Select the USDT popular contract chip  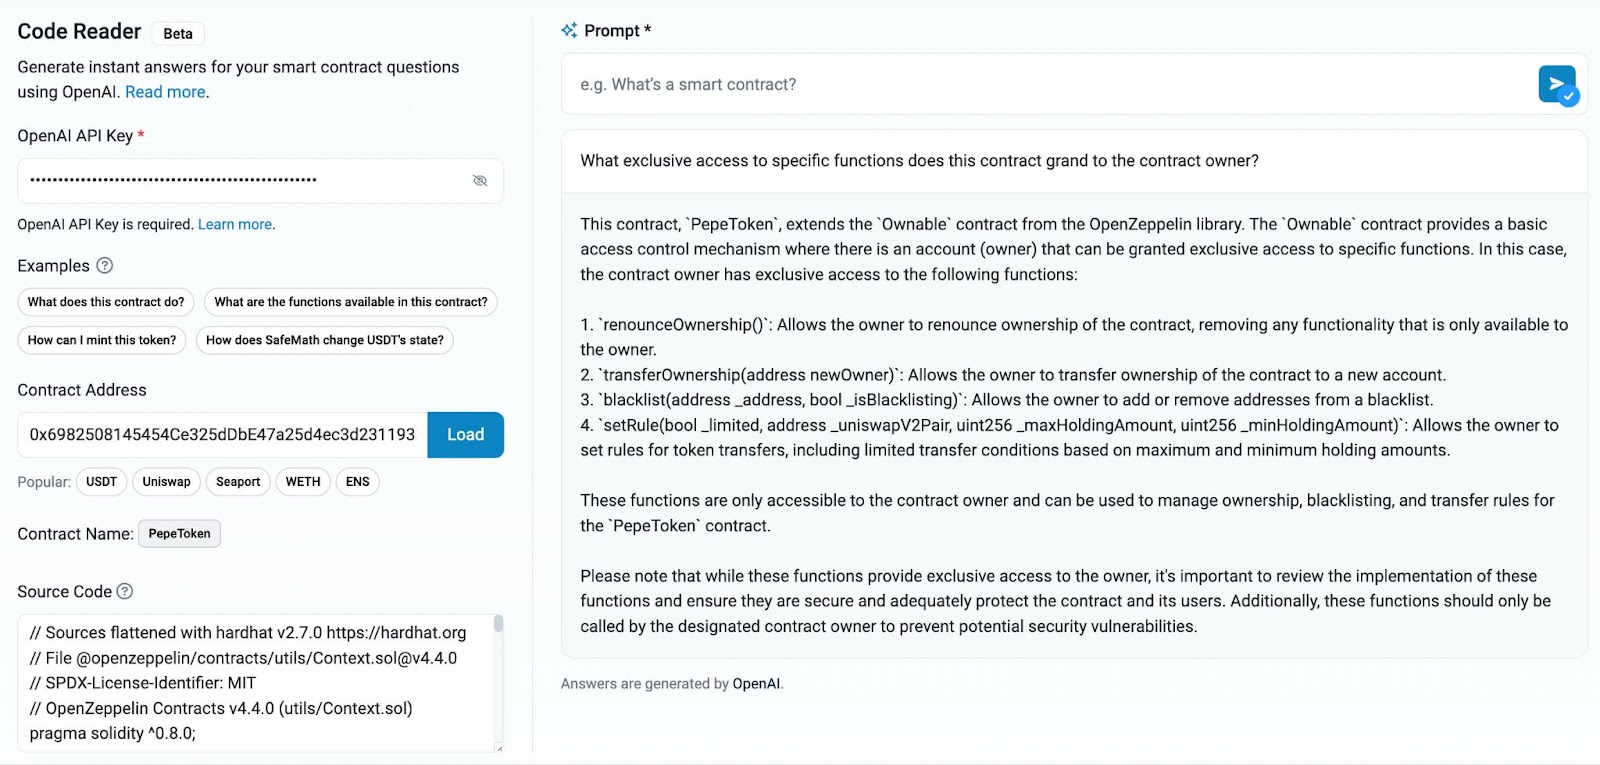click(101, 482)
